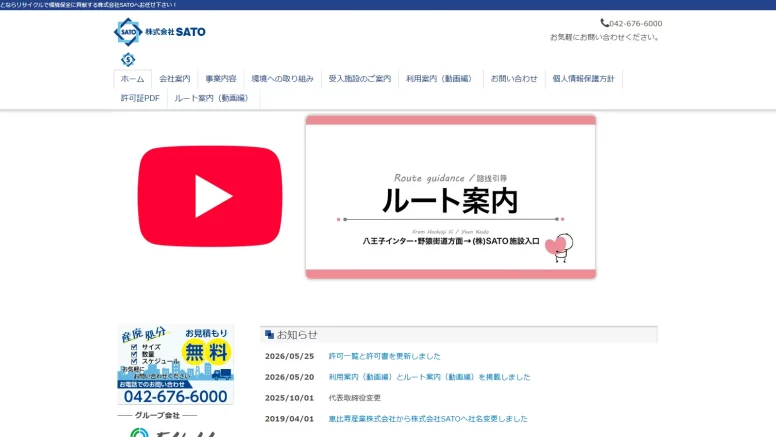Open the 会社案内 menu item
This screenshot has width=776, height=437.
click(x=175, y=79)
